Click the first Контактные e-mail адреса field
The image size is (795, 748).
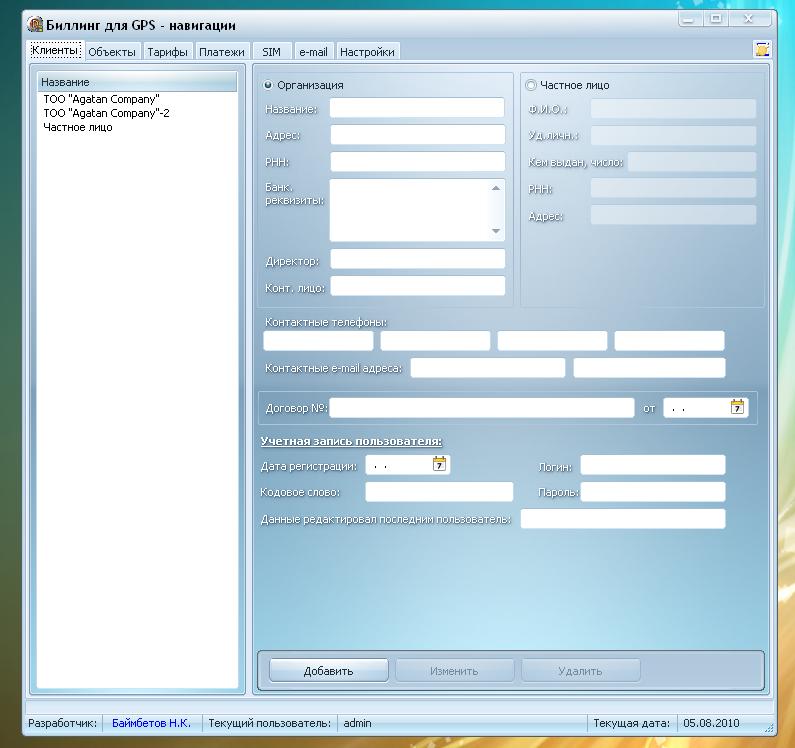[488, 368]
